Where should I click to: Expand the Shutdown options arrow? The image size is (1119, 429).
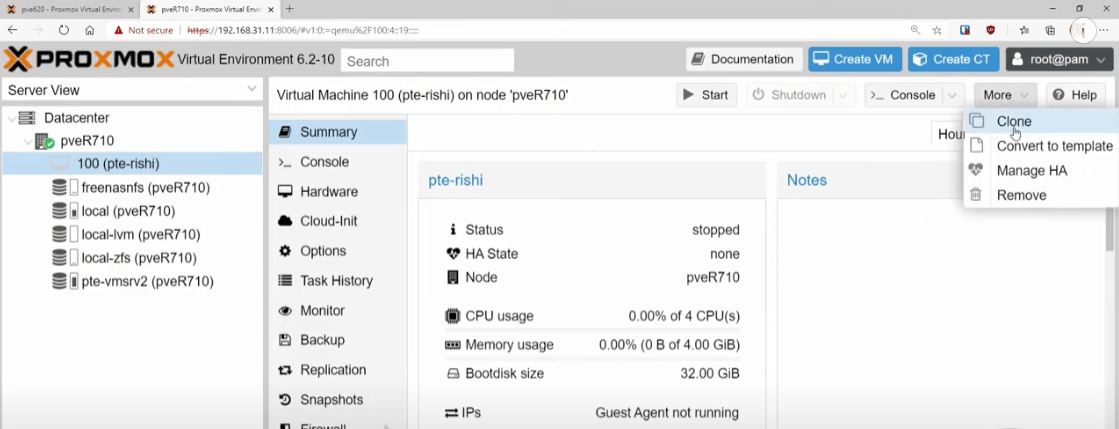tap(844, 95)
